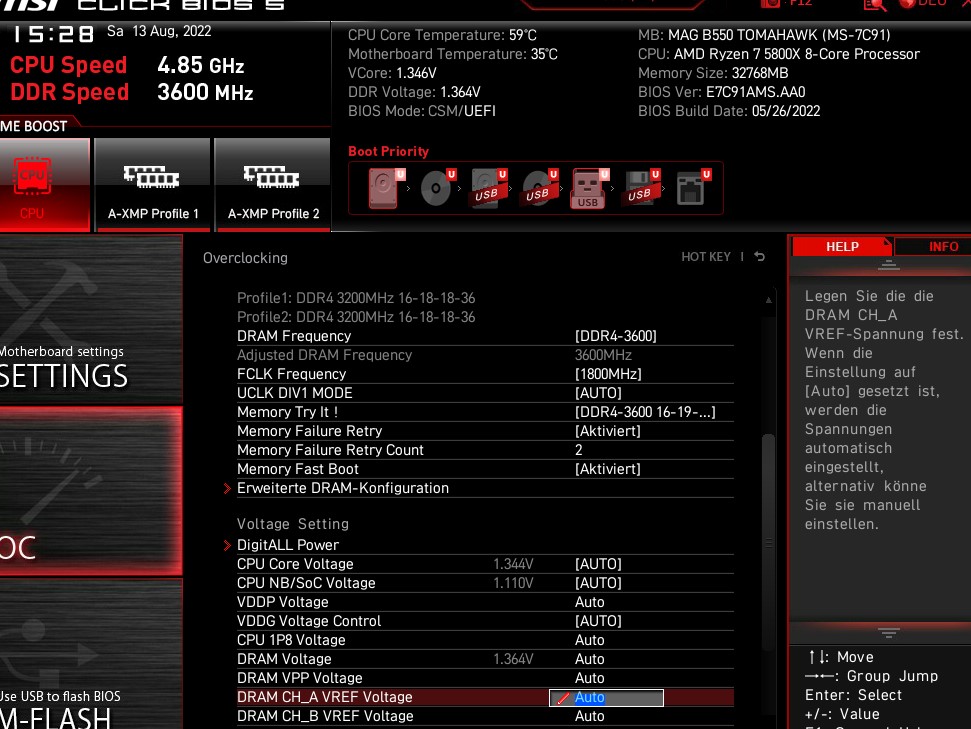The height and width of the screenshot is (729, 971).
Task: Click the USB optical drive boot icon
Action: 539,188
